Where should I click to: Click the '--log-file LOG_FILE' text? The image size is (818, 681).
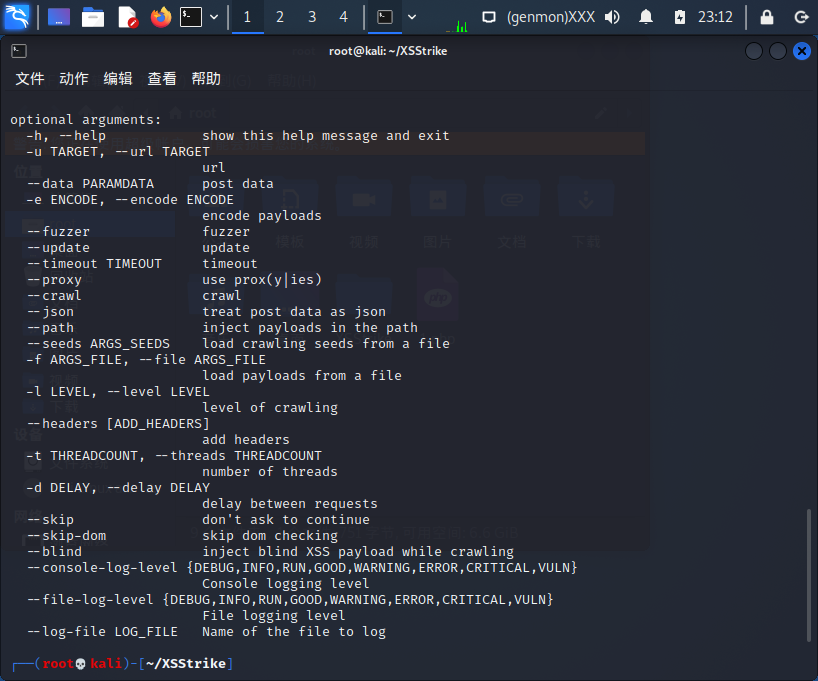coord(102,631)
